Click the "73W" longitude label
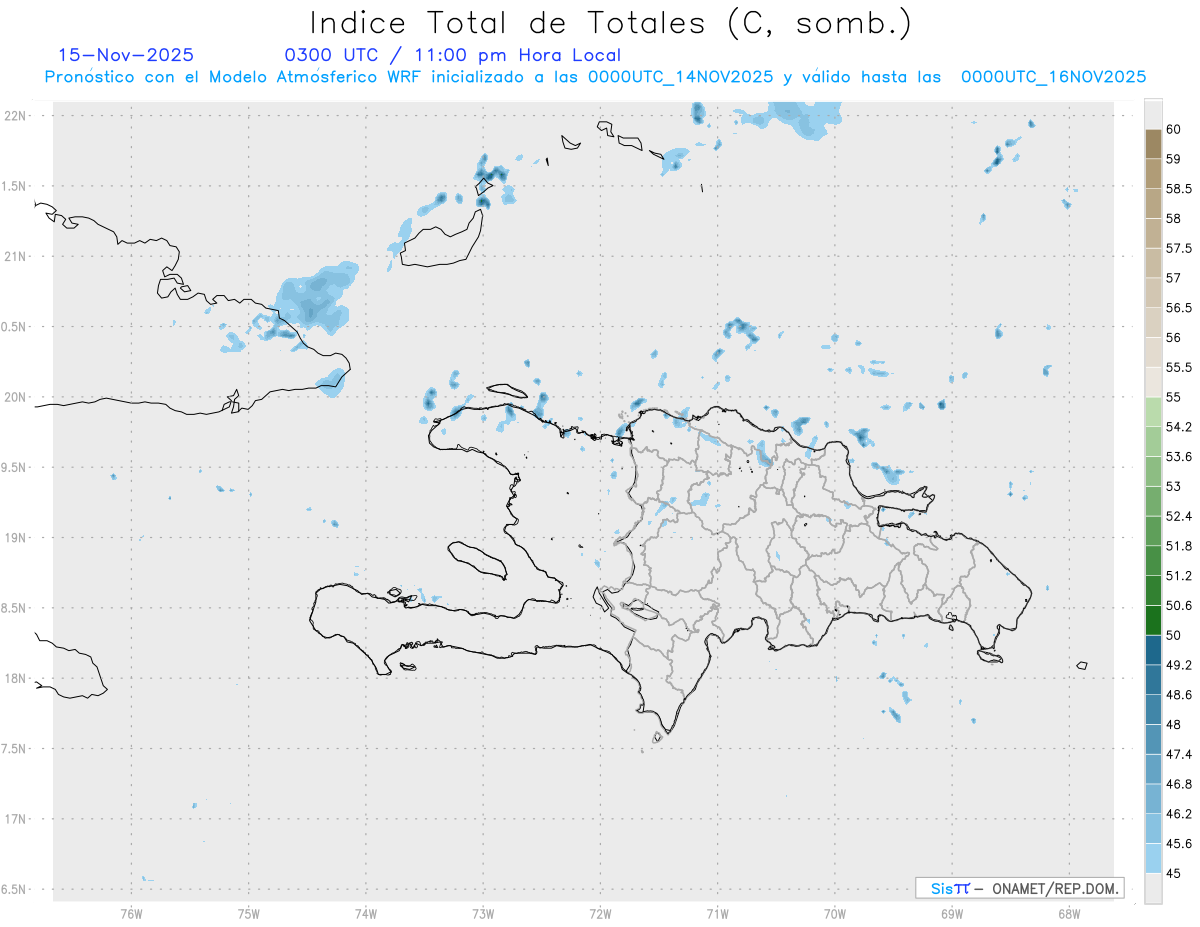 tap(483, 913)
